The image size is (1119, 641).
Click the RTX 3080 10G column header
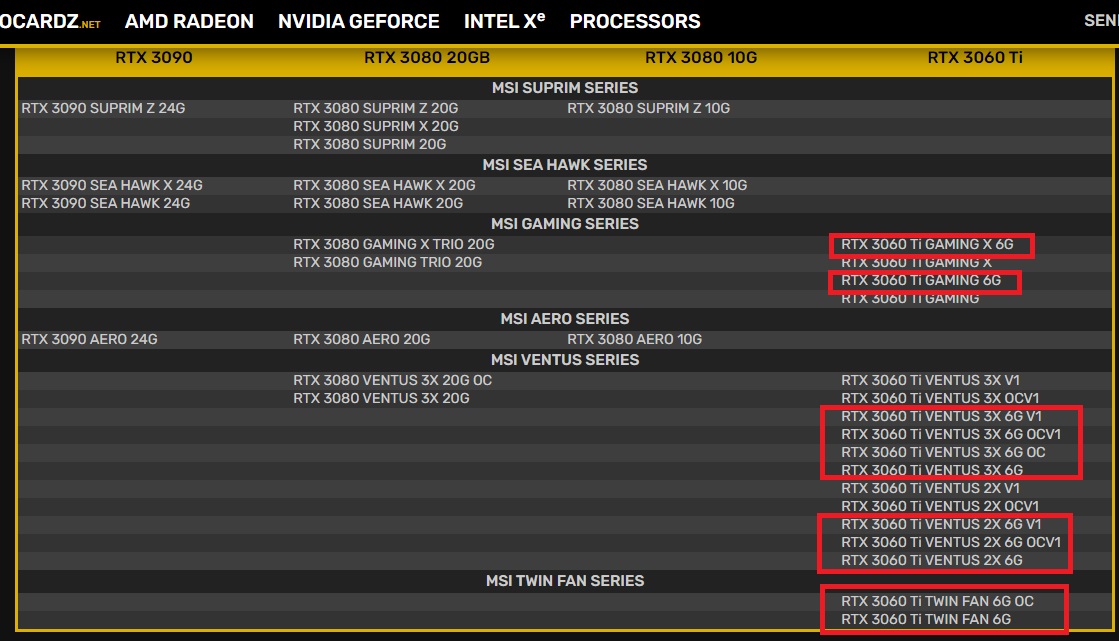[700, 57]
